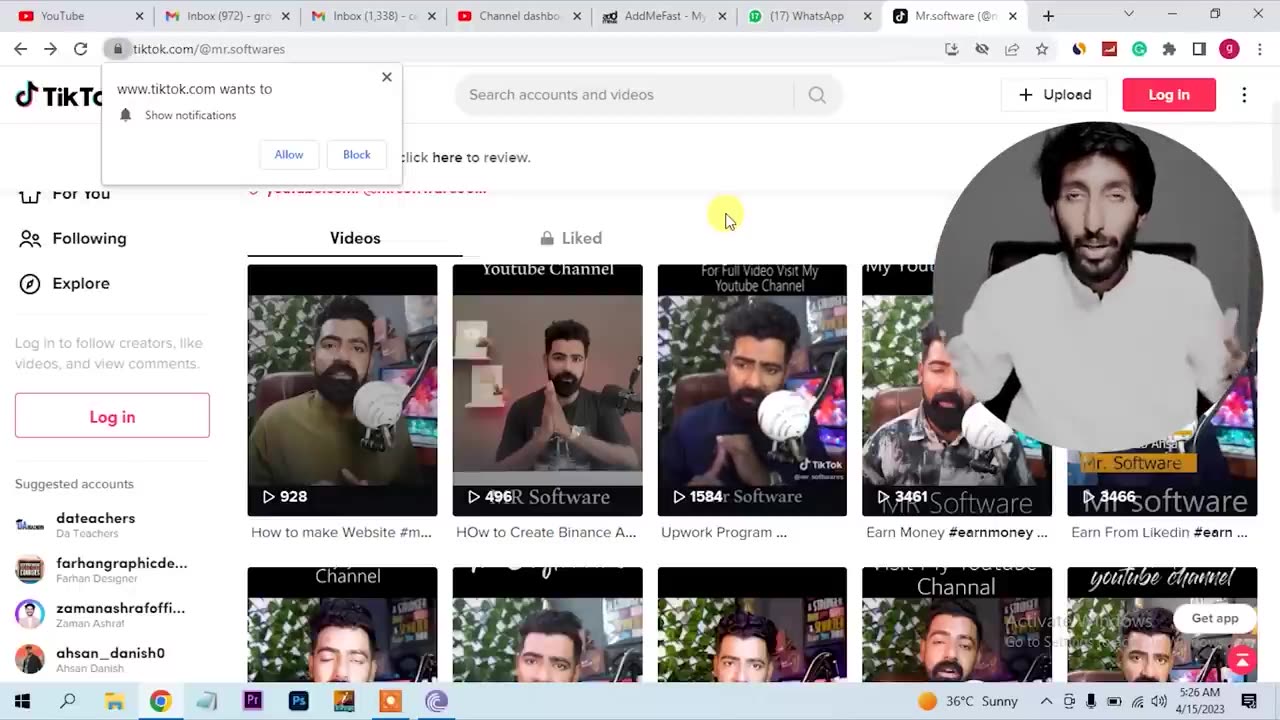Screen dimensions: 1280x720
Task: Click the taskbar volume icon
Action: 1159,701
